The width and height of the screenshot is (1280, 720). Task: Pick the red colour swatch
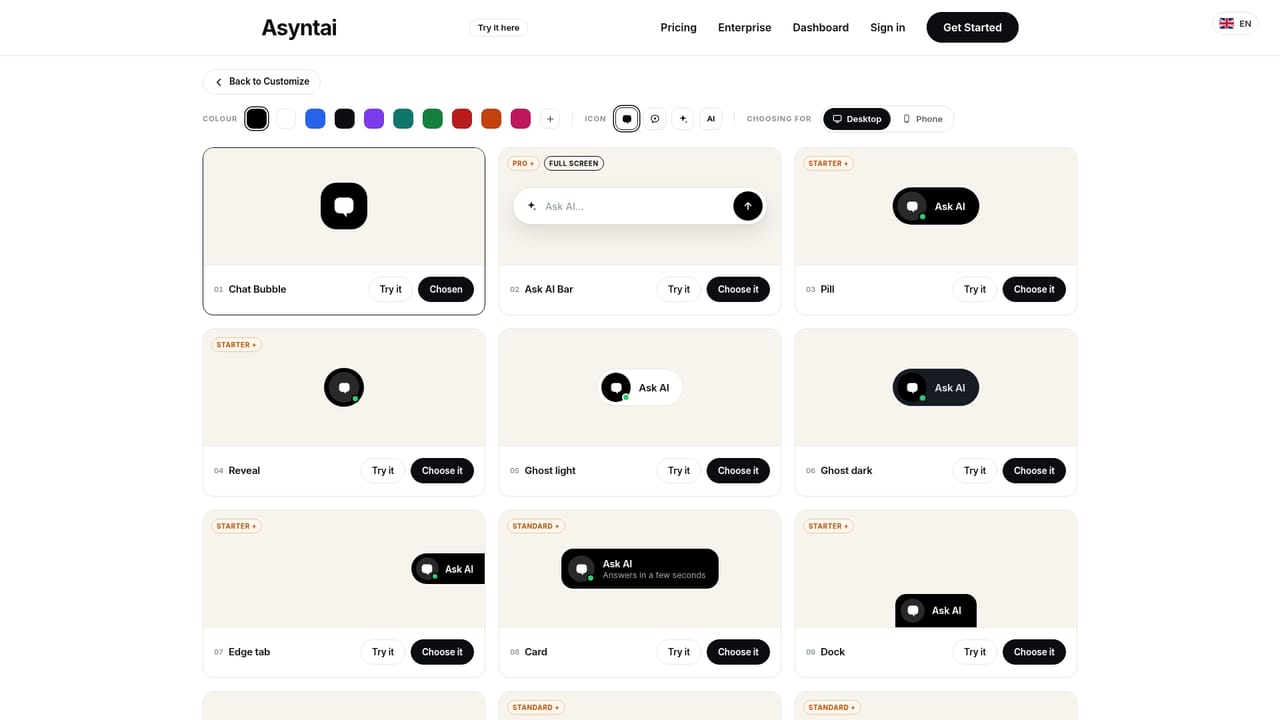pyautogui.click(x=462, y=118)
